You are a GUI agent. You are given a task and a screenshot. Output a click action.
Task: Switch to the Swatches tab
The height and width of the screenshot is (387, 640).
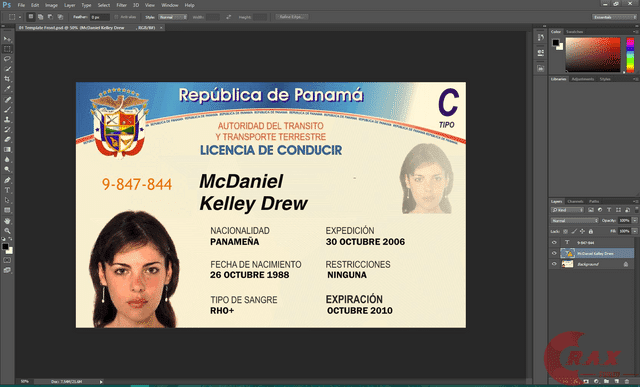[574, 31]
